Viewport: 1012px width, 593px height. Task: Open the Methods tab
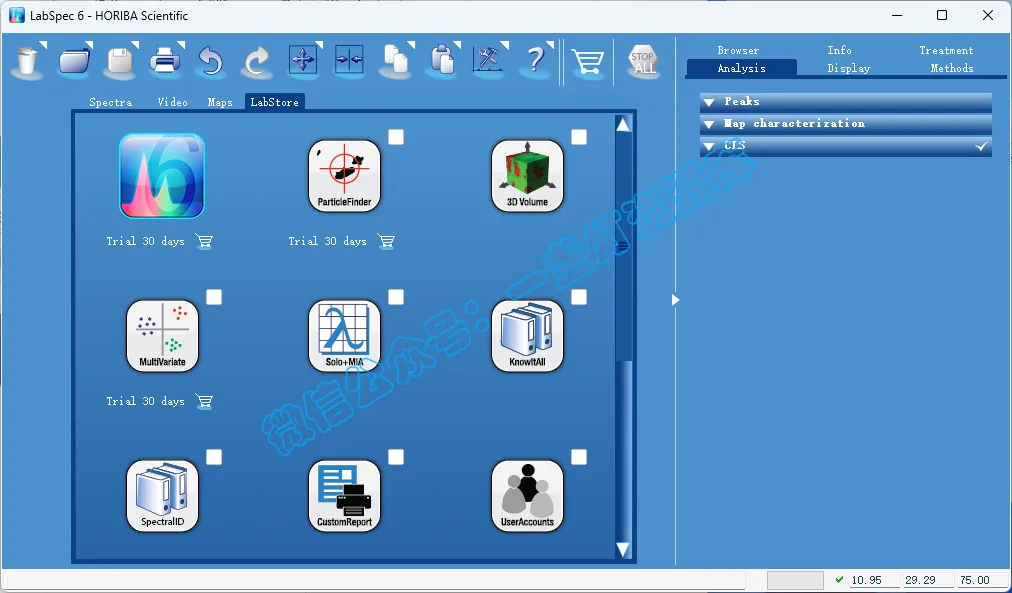click(x=952, y=68)
